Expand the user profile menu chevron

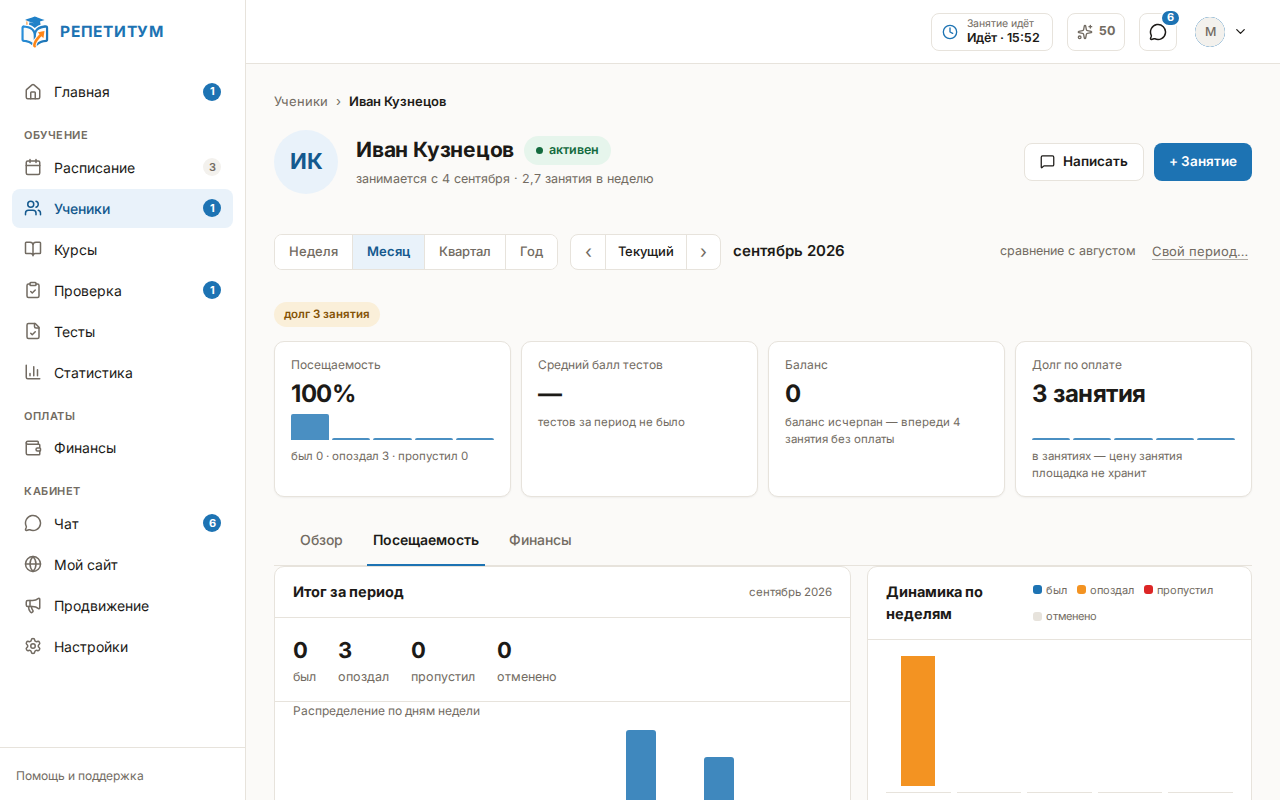[x=1241, y=32]
